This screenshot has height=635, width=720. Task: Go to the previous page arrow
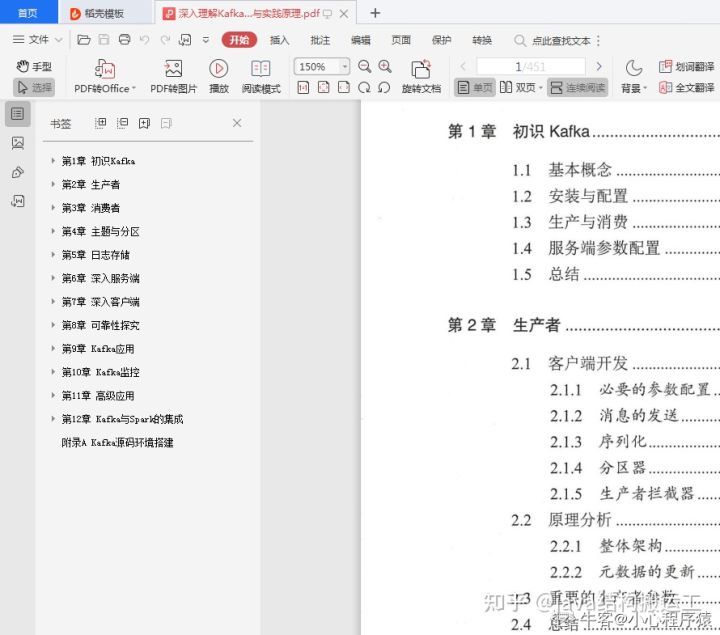463,67
